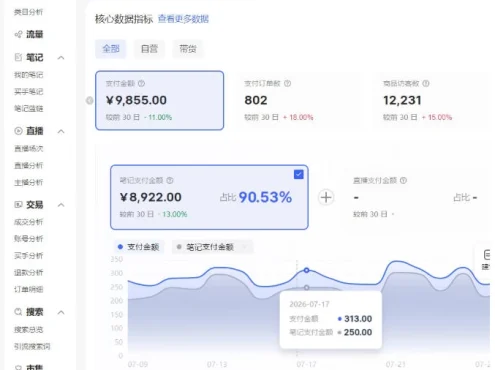Click the 313.00 value in chart tooltip
Screen dimensions: 495x370
pyautogui.click(x=358, y=319)
